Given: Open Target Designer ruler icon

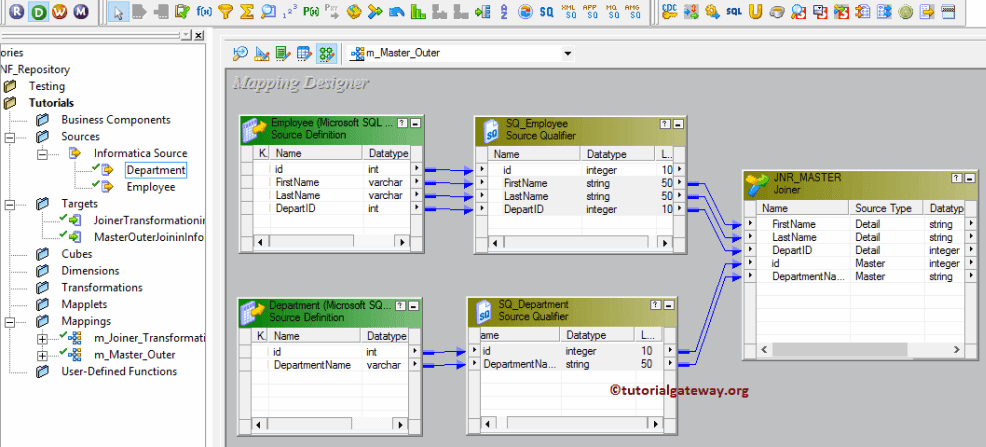Looking at the screenshot, I should tap(262, 53).
